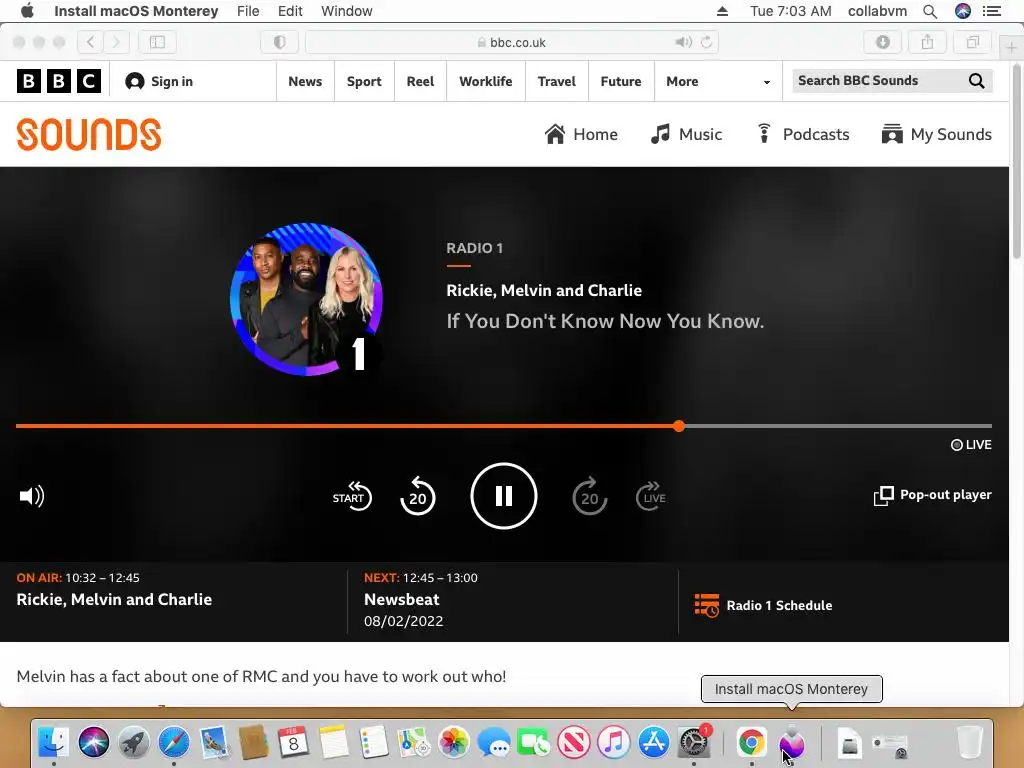Image resolution: width=1024 pixels, height=768 pixels.
Task: Open Photos from the Dock
Action: pos(454,742)
